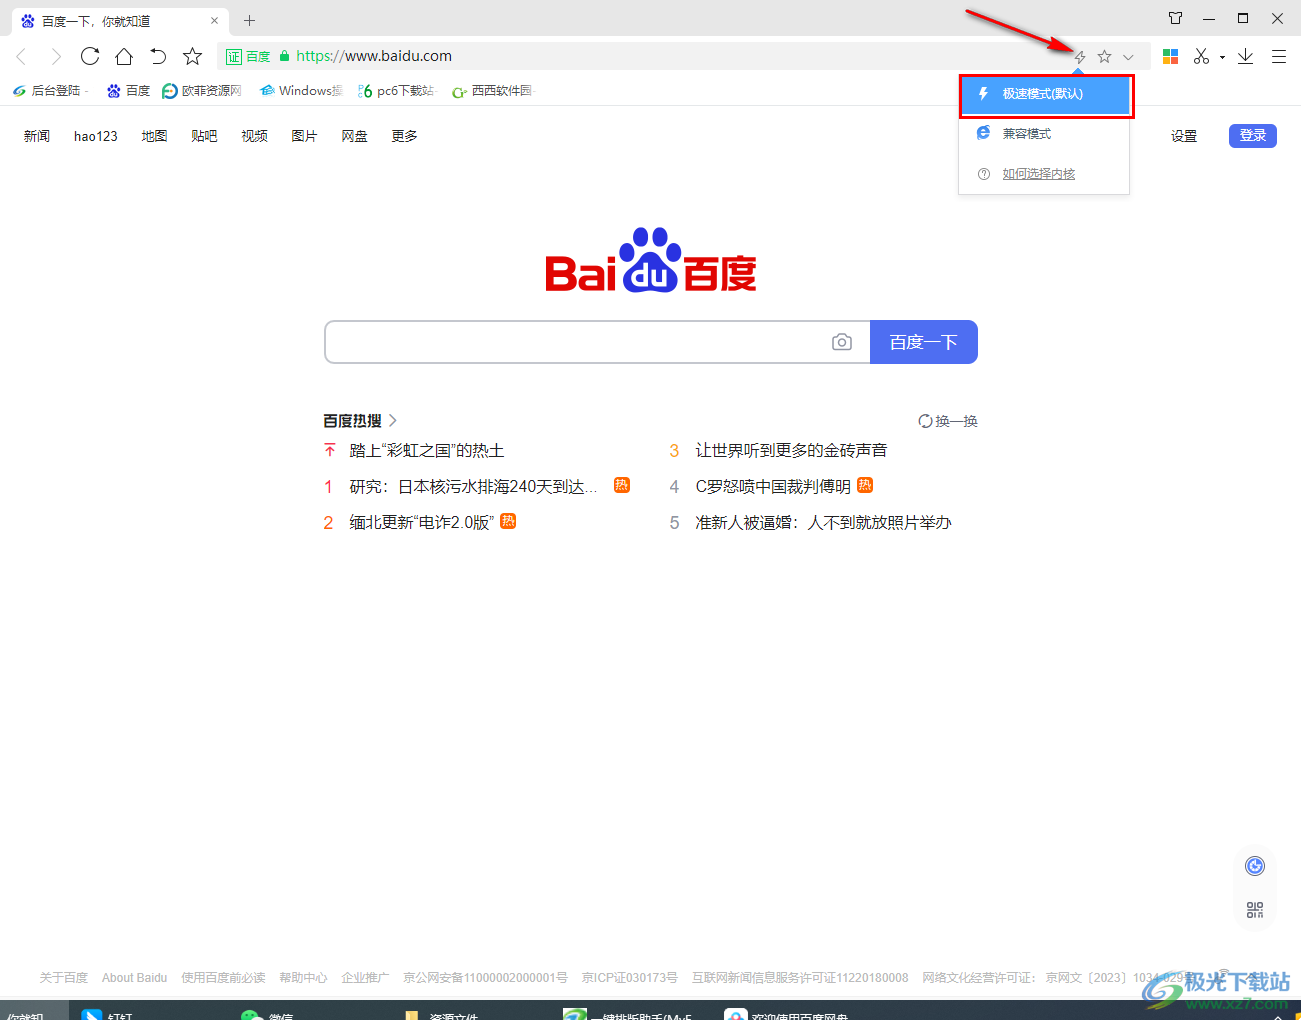Select 兼容模式 option
This screenshot has height=1020, width=1301.
point(1045,134)
